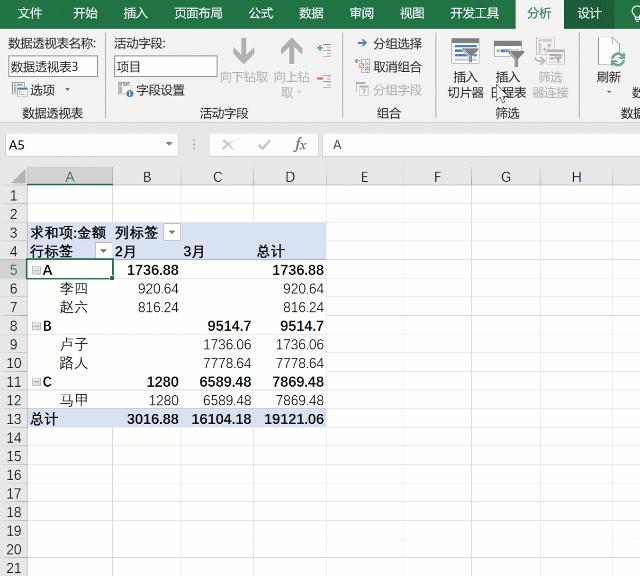This screenshot has width=640, height=576.
Task: Switch to the 公式 tab
Action: coord(261,13)
